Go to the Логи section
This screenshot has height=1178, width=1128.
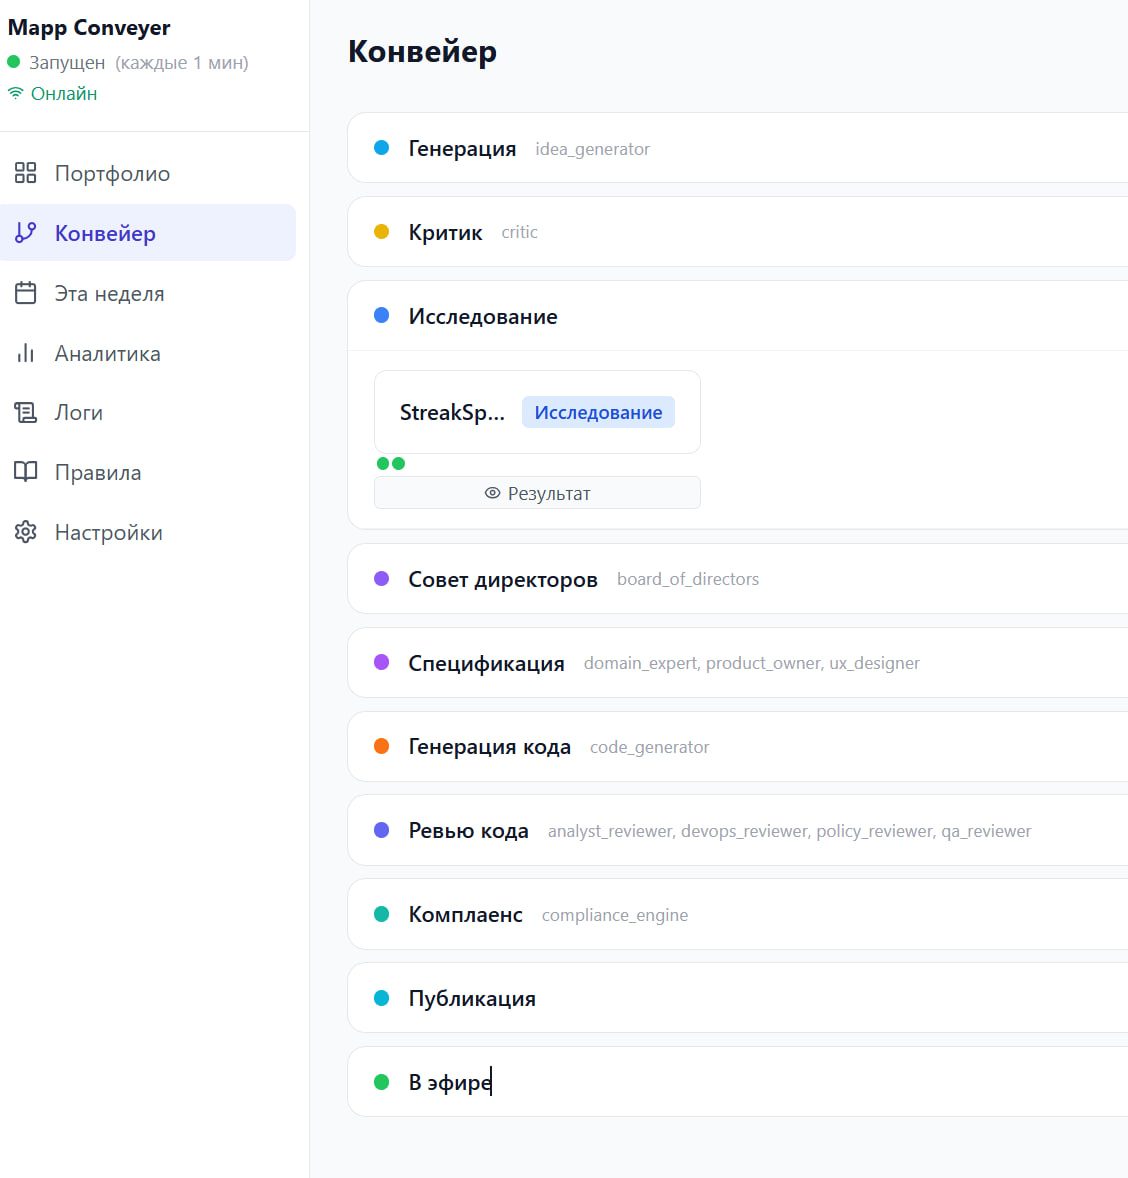78,412
